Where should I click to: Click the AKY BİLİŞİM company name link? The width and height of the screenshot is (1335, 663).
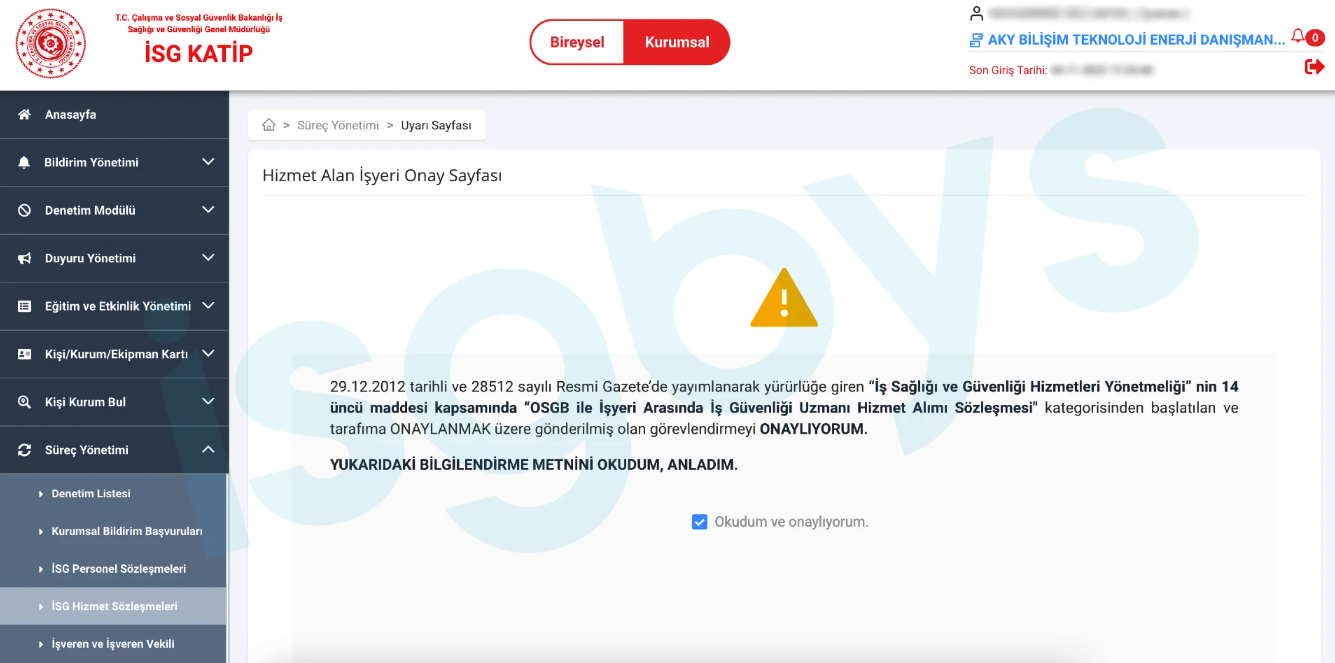[x=1136, y=40]
